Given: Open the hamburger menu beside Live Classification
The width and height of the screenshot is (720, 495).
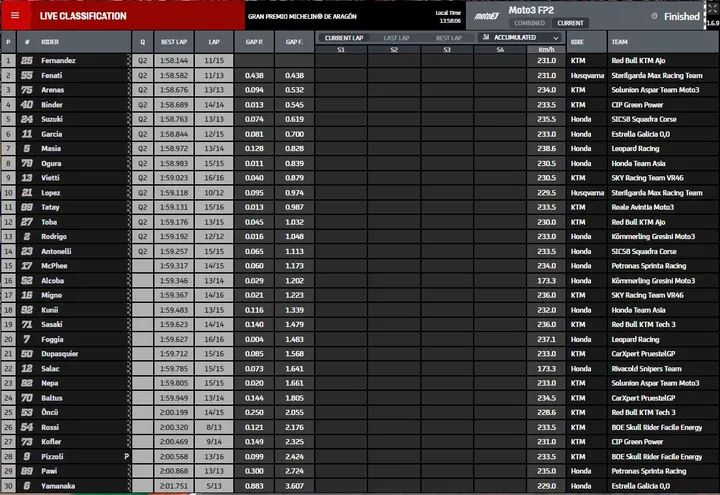Looking at the screenshot, I should point(15,16).
